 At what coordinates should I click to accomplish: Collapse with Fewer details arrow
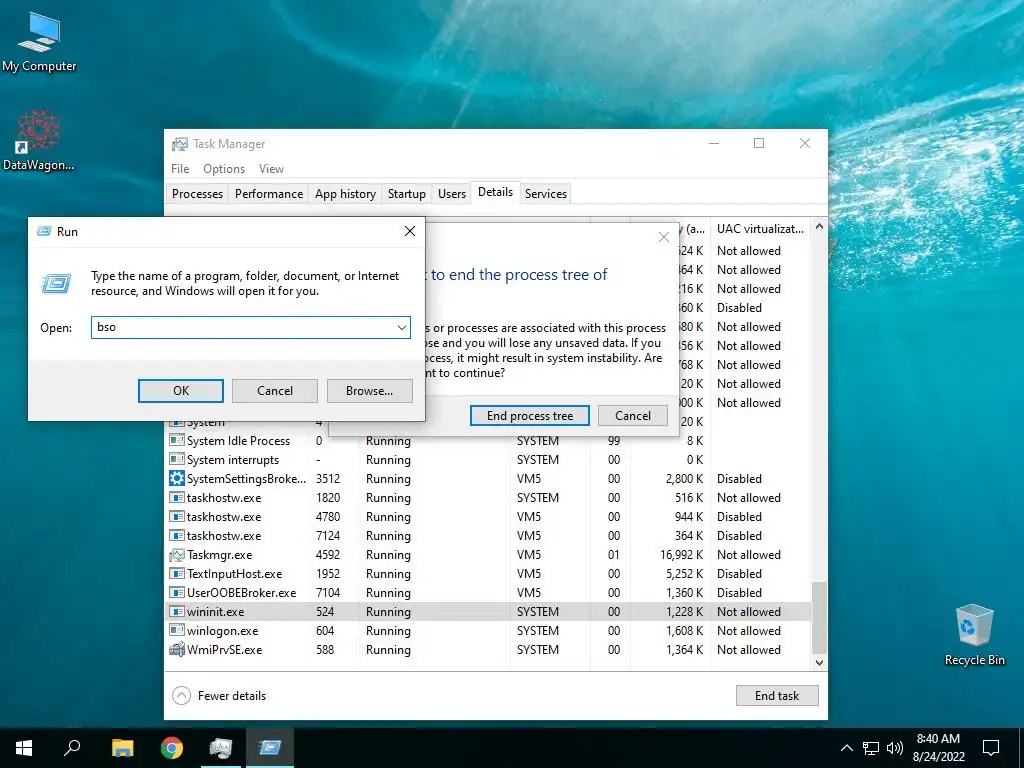[182, 696]
